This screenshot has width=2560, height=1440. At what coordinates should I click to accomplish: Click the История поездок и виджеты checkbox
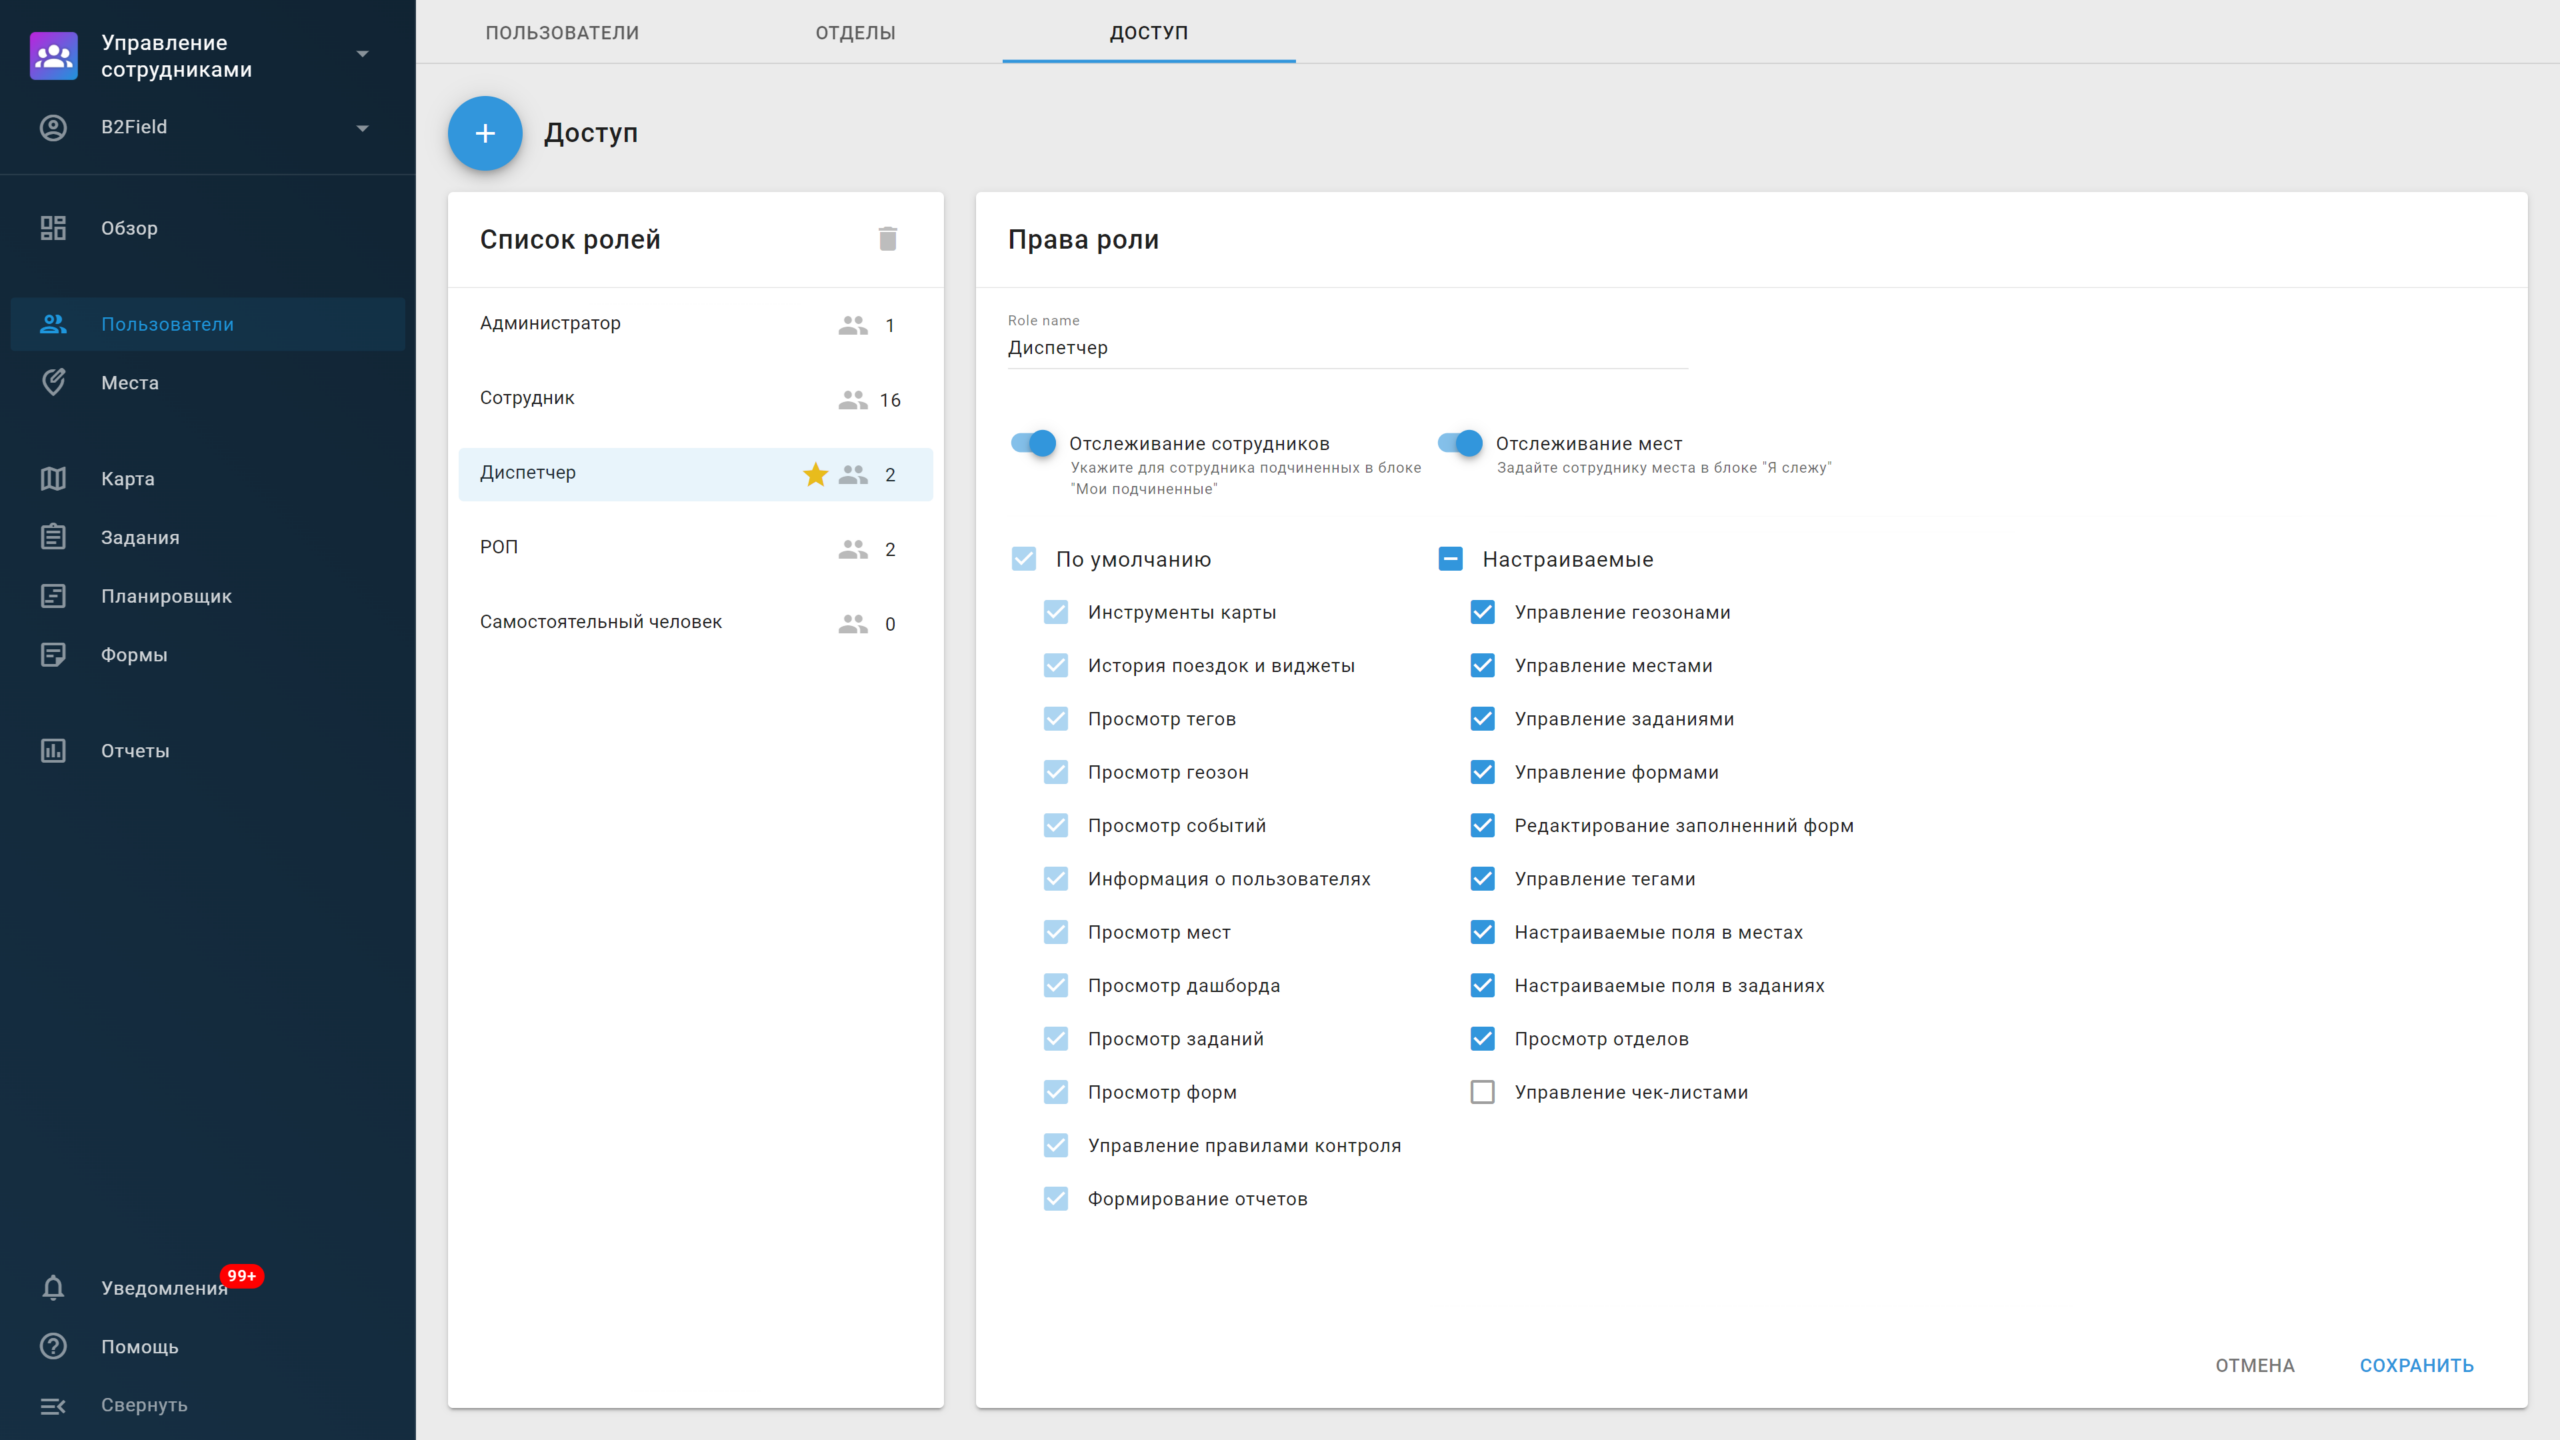point(1056,665)
